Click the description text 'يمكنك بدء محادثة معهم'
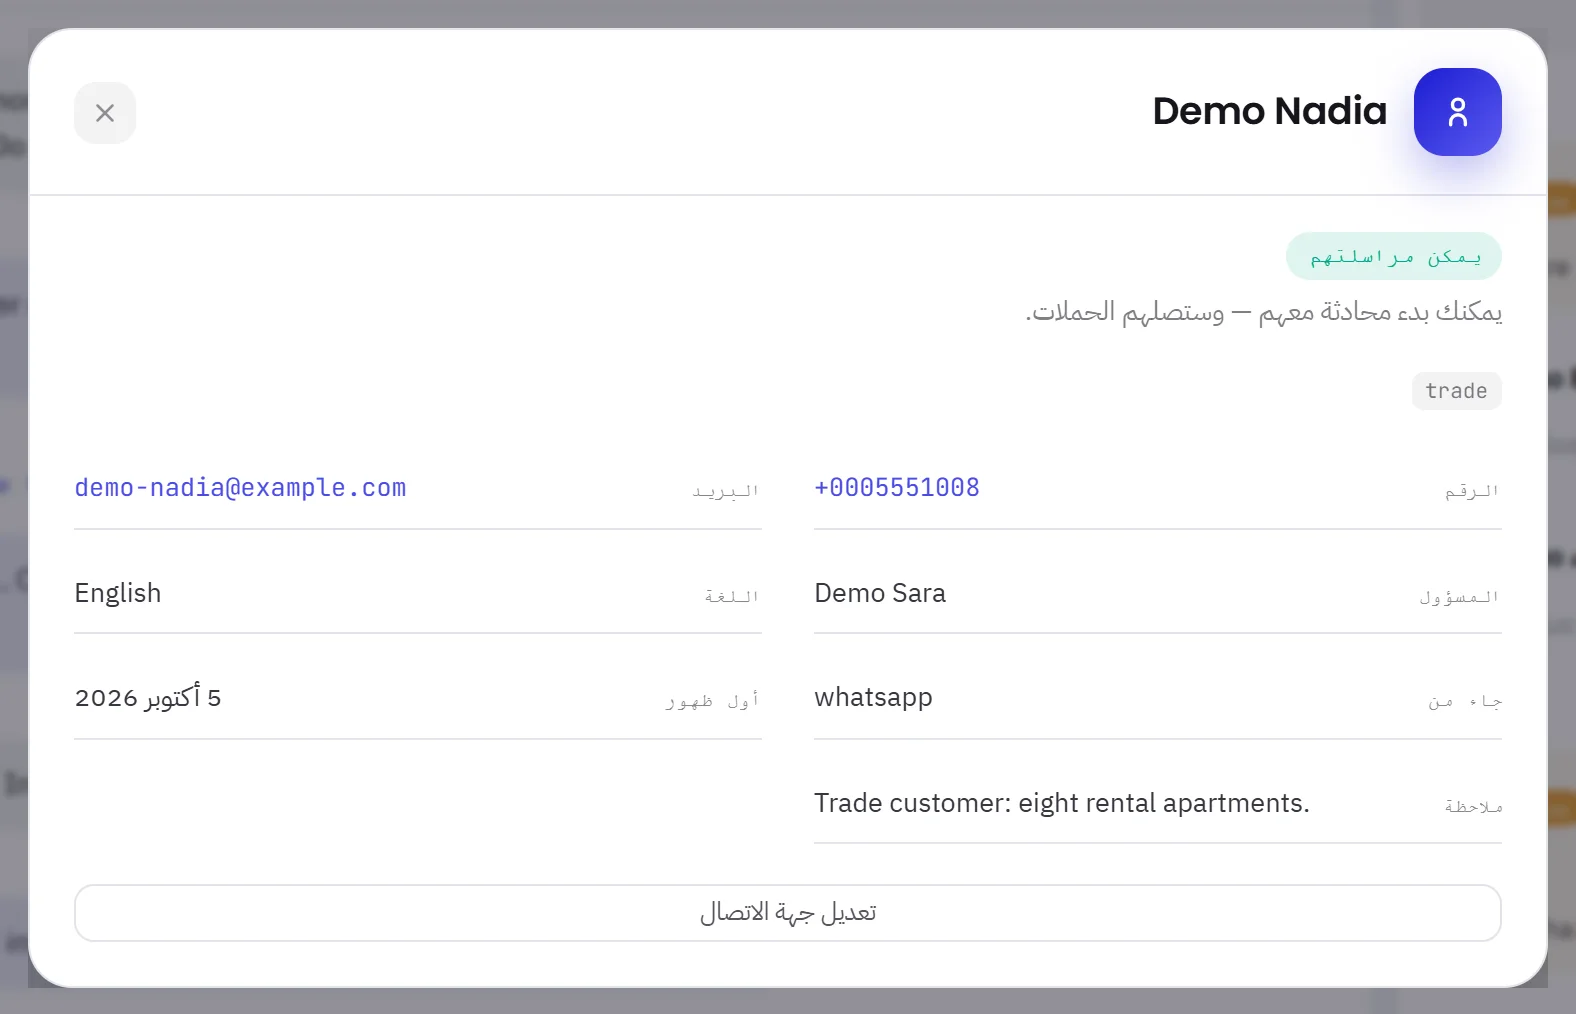The height and width of the screenshot is (1014, 1576). (1380, 312)
